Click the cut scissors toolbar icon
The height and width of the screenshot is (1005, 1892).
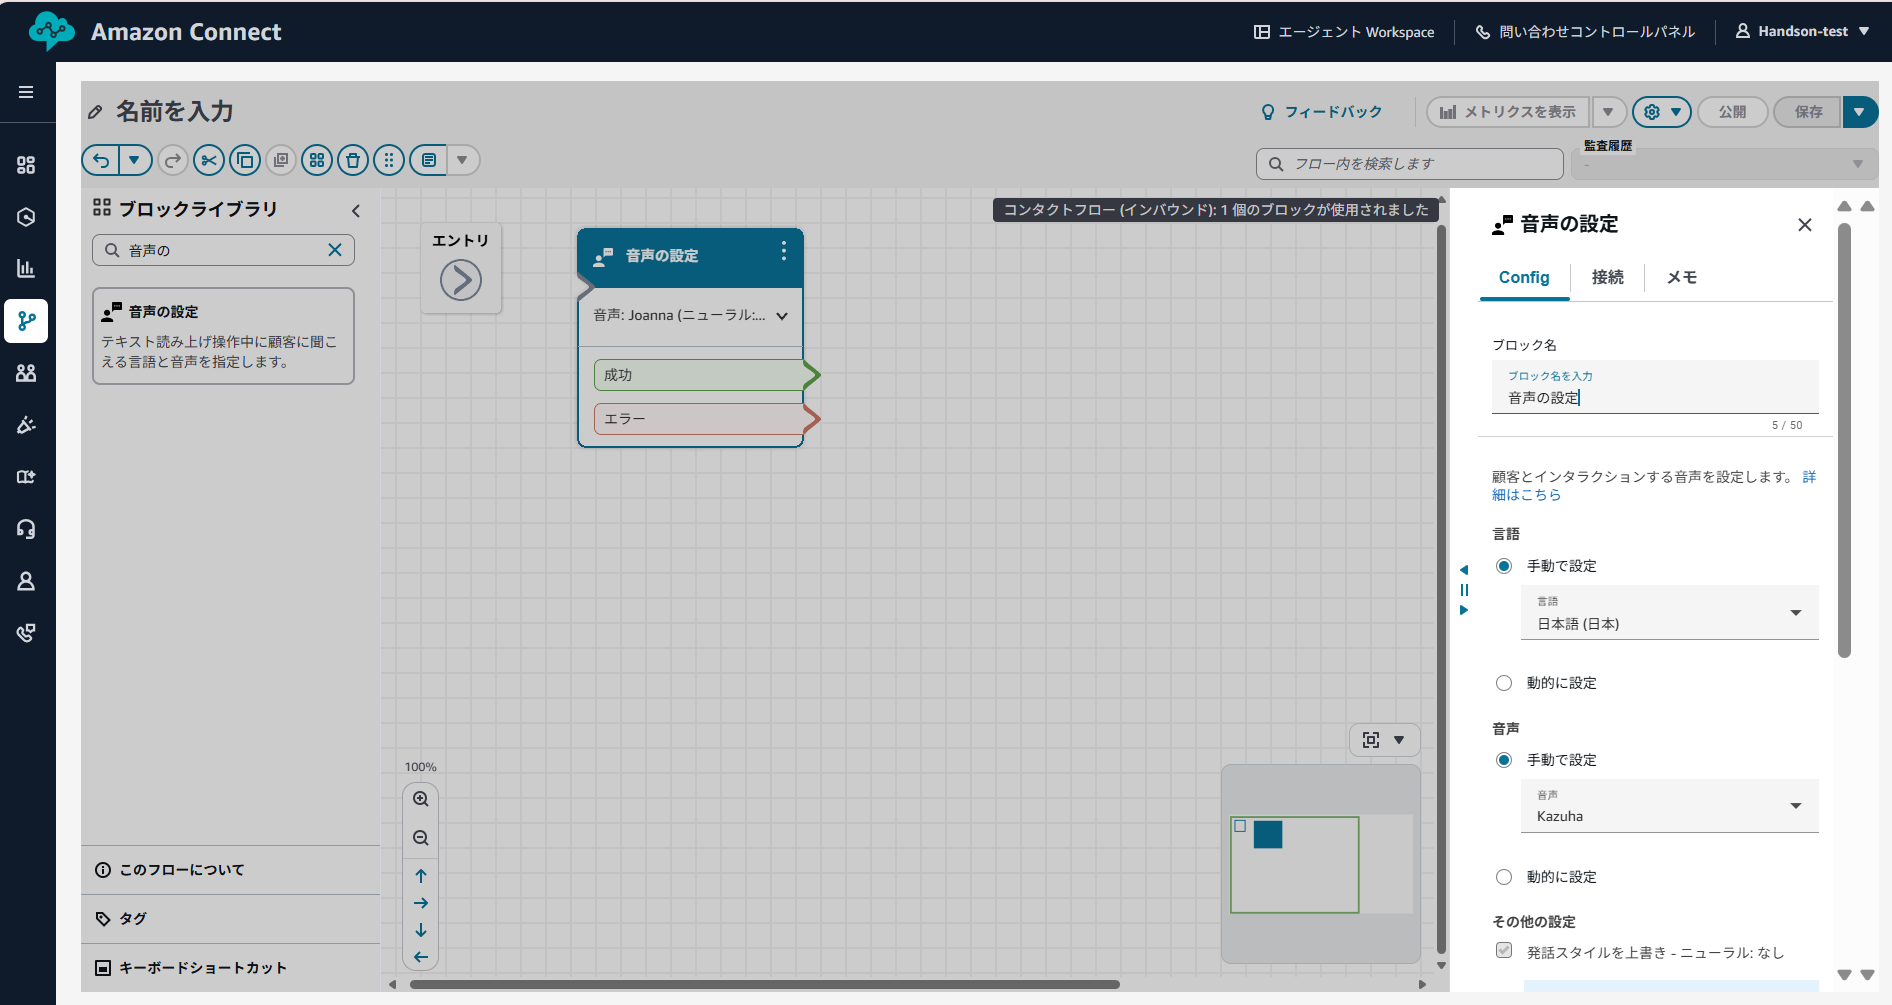point(209,160)
